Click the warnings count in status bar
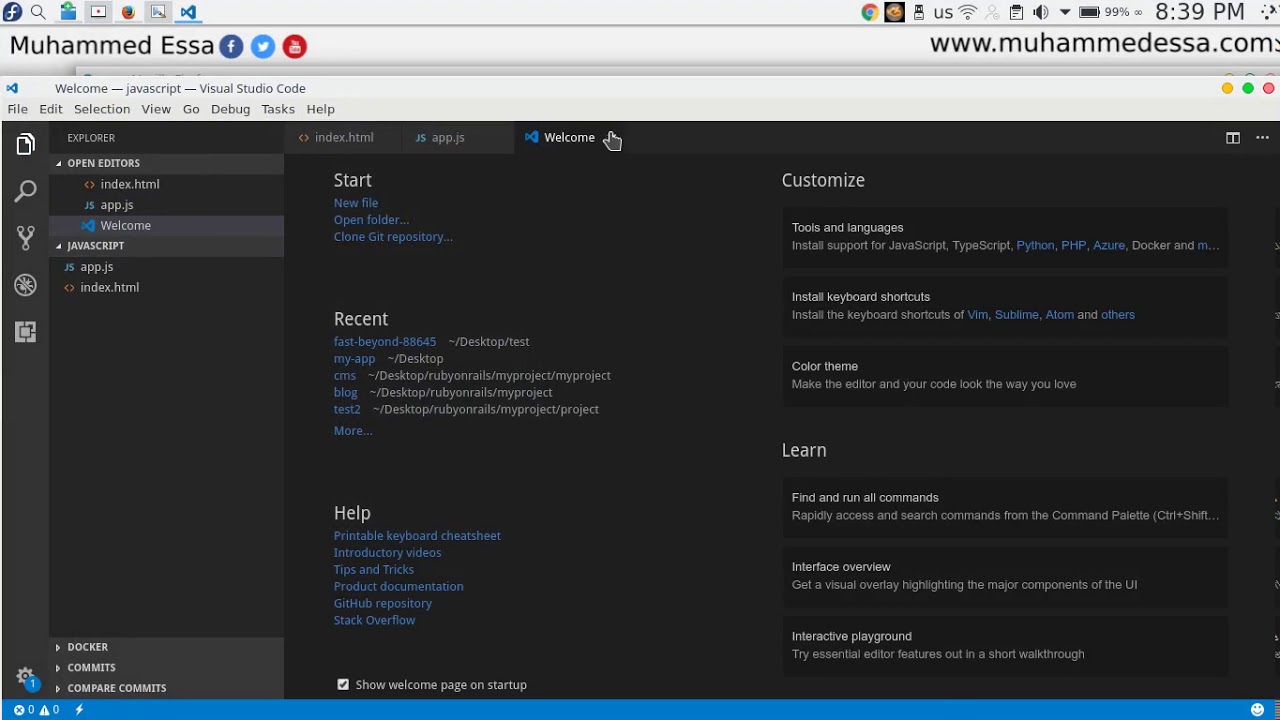The height and width of the screenshot is (720, 1280). pos(49,710)
